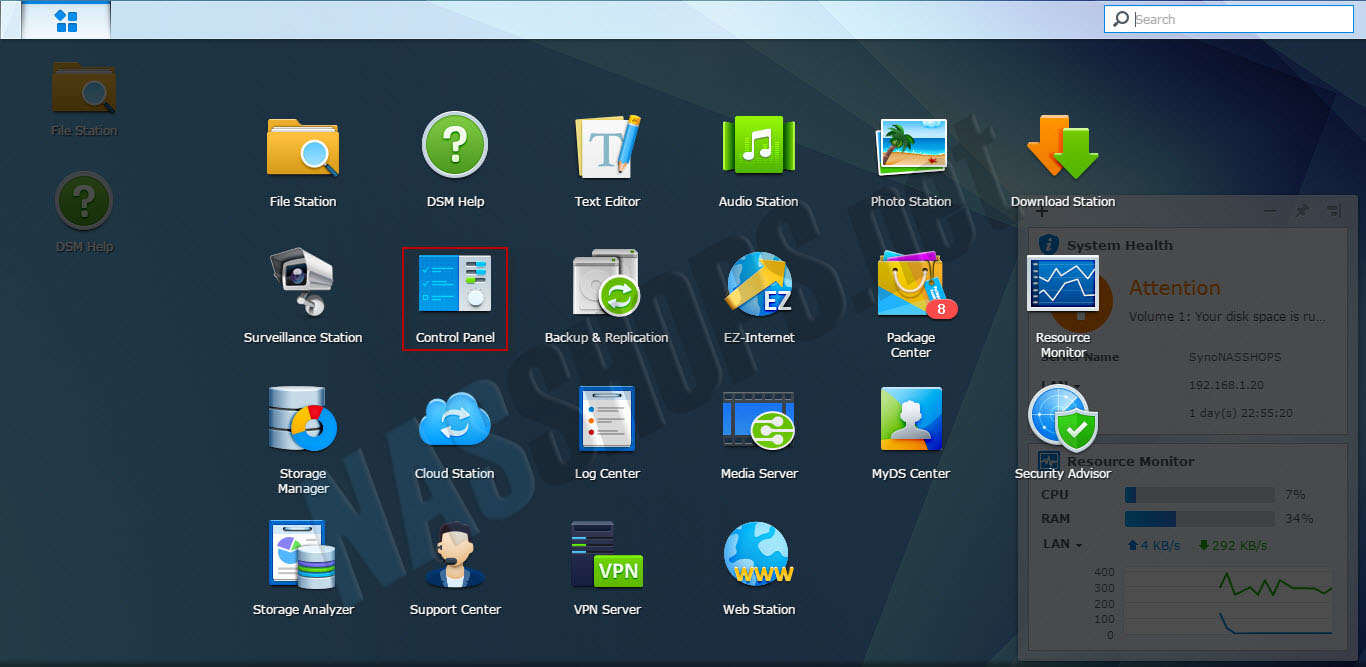Image resolution: width=1366 pixels, height=667 pixels.
Task: Click the 292 KB/s download rate
Action: 1233,545
